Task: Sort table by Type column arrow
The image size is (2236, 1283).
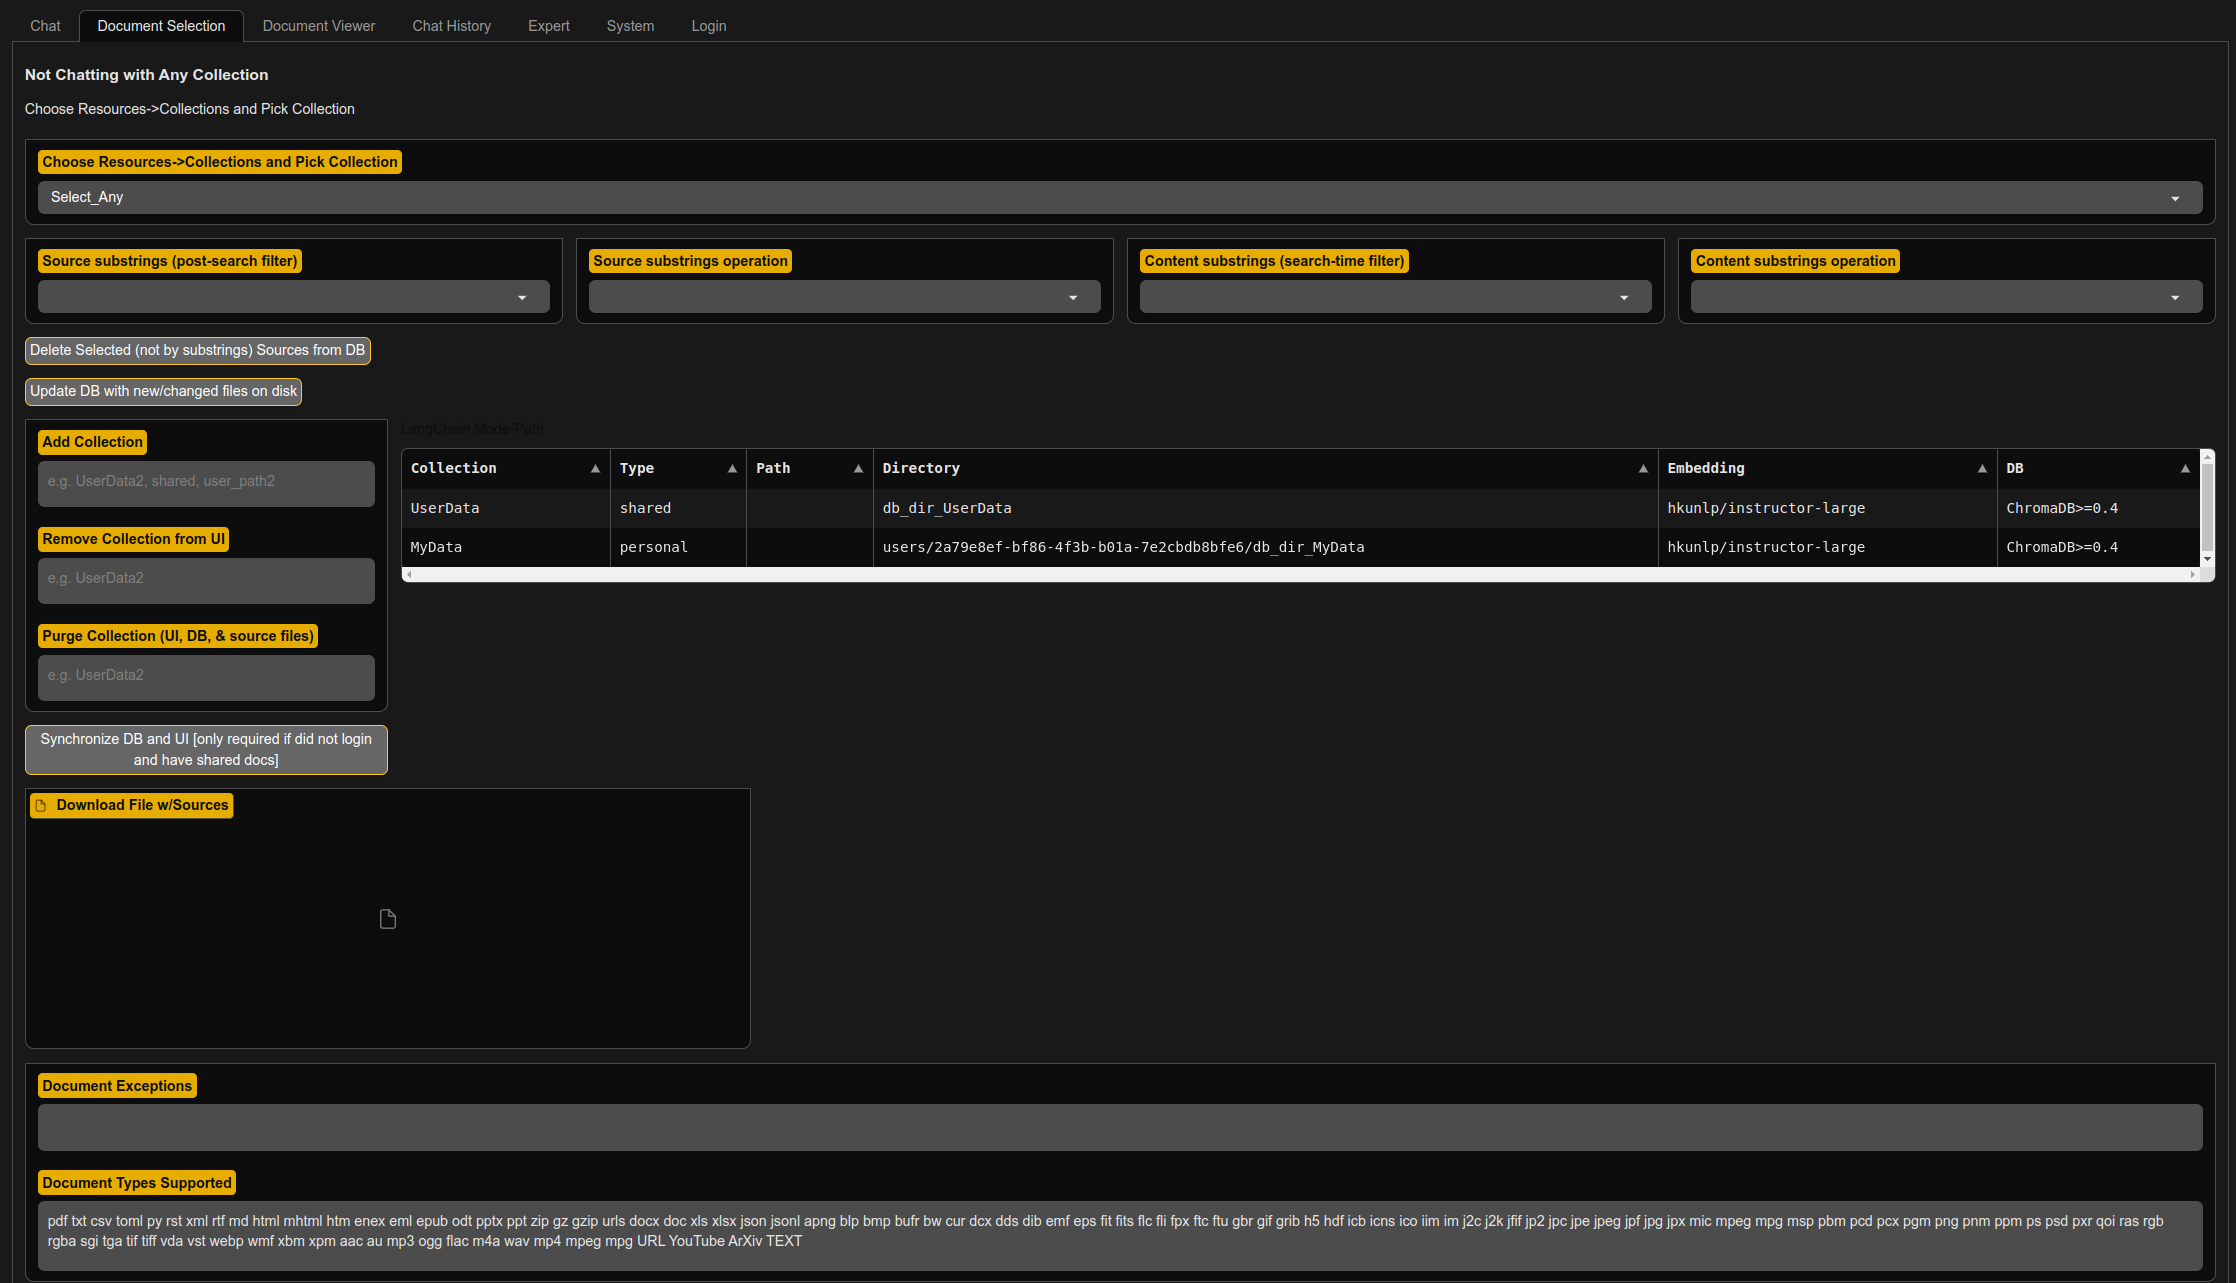Action: point(732,469)
